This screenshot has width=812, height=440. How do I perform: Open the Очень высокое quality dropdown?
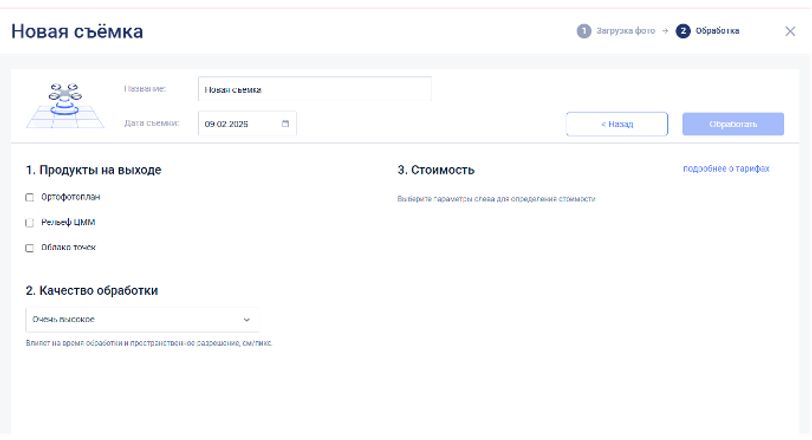pyautogui.click(x=141, y=320)
